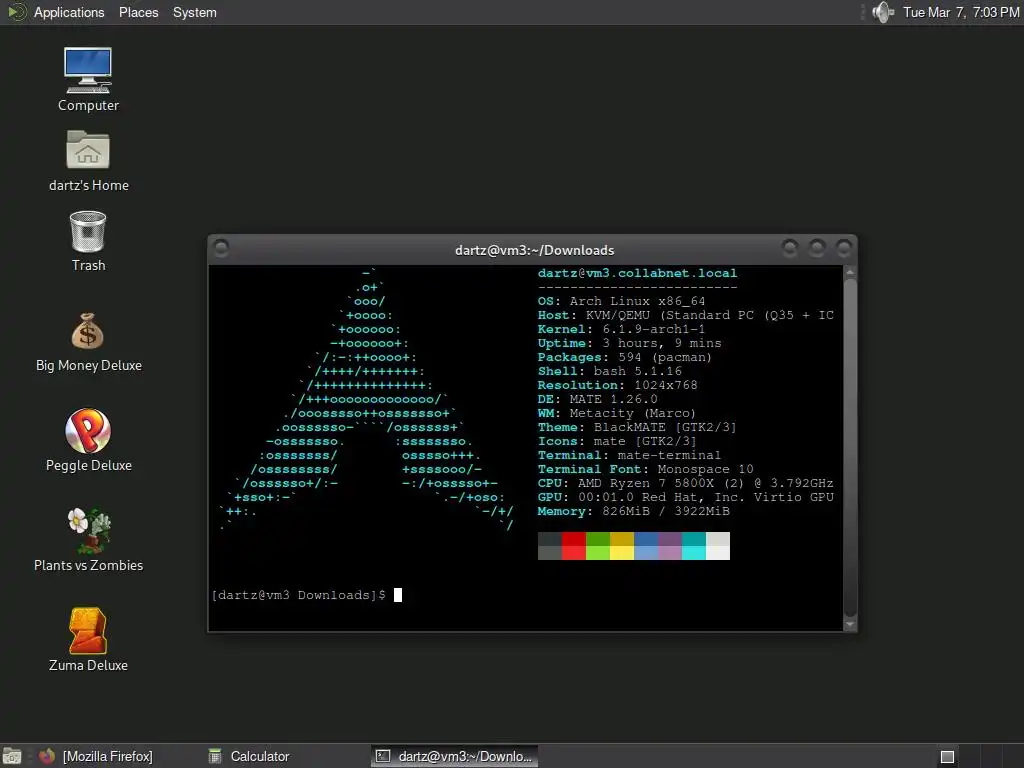
Task: Click the 'Terminal: mate-terminal' line
Action: tap(629, 455)
